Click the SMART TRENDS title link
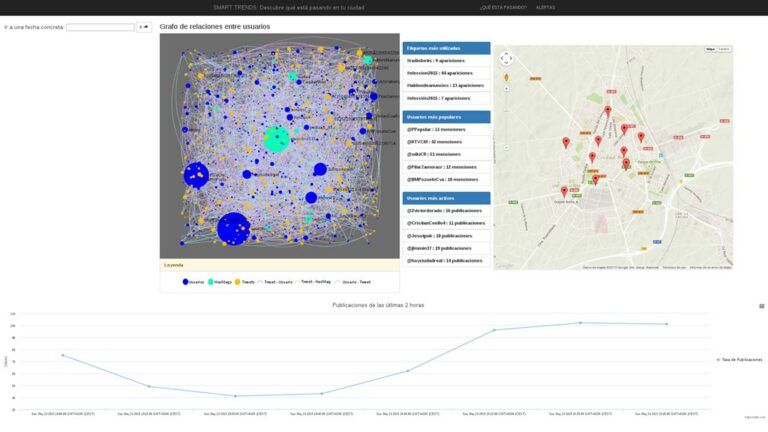The width and height of the screenshot is (768, 432). click(x=288, y=7)
